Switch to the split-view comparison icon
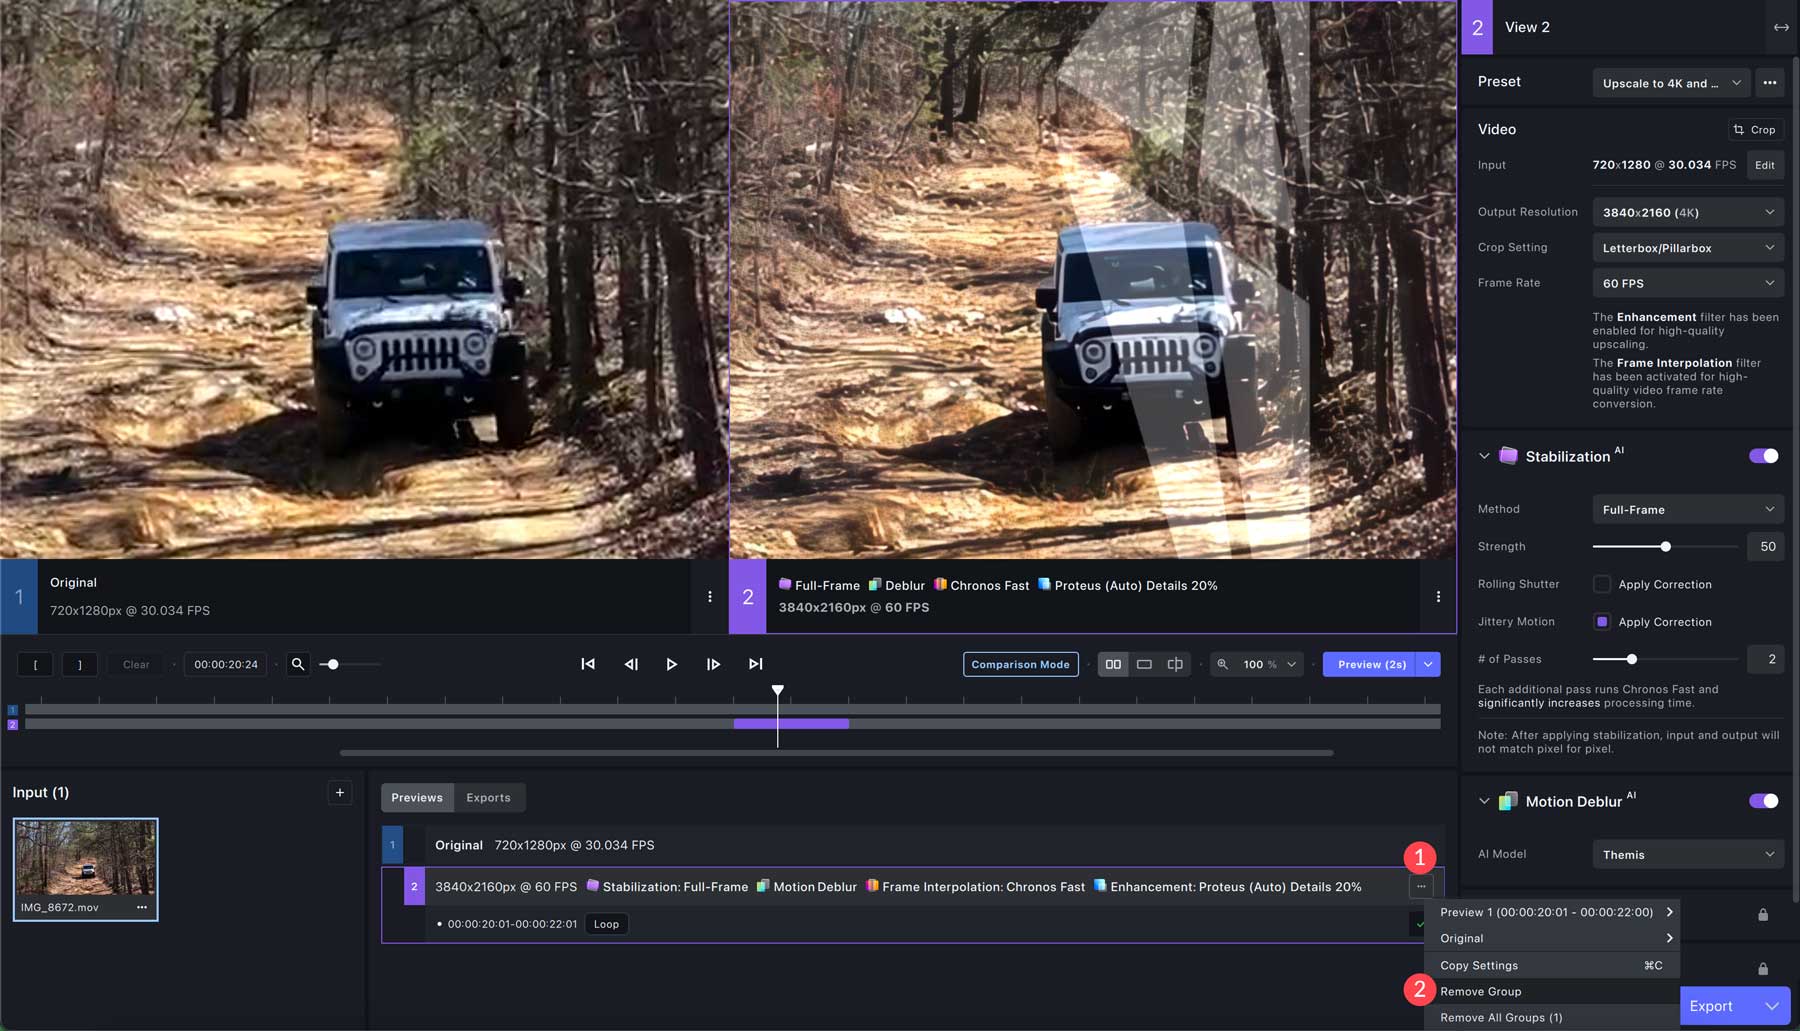Screen dimensions: 1800x1031 tap(1175, 664)
